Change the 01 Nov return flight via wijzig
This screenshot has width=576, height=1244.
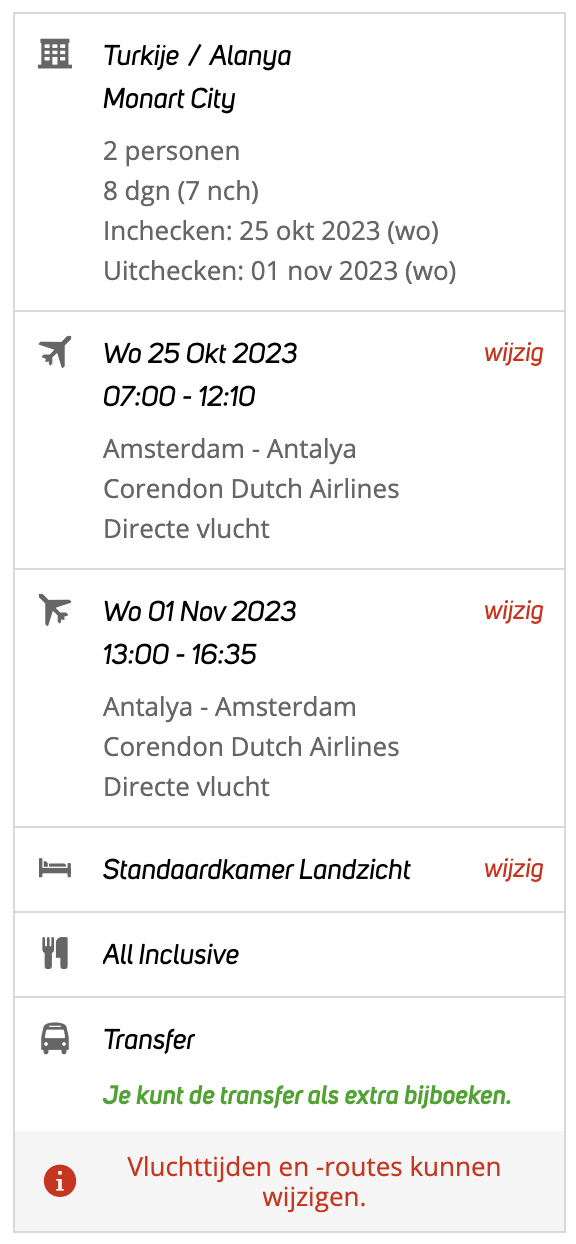click(x=514, y=611)
